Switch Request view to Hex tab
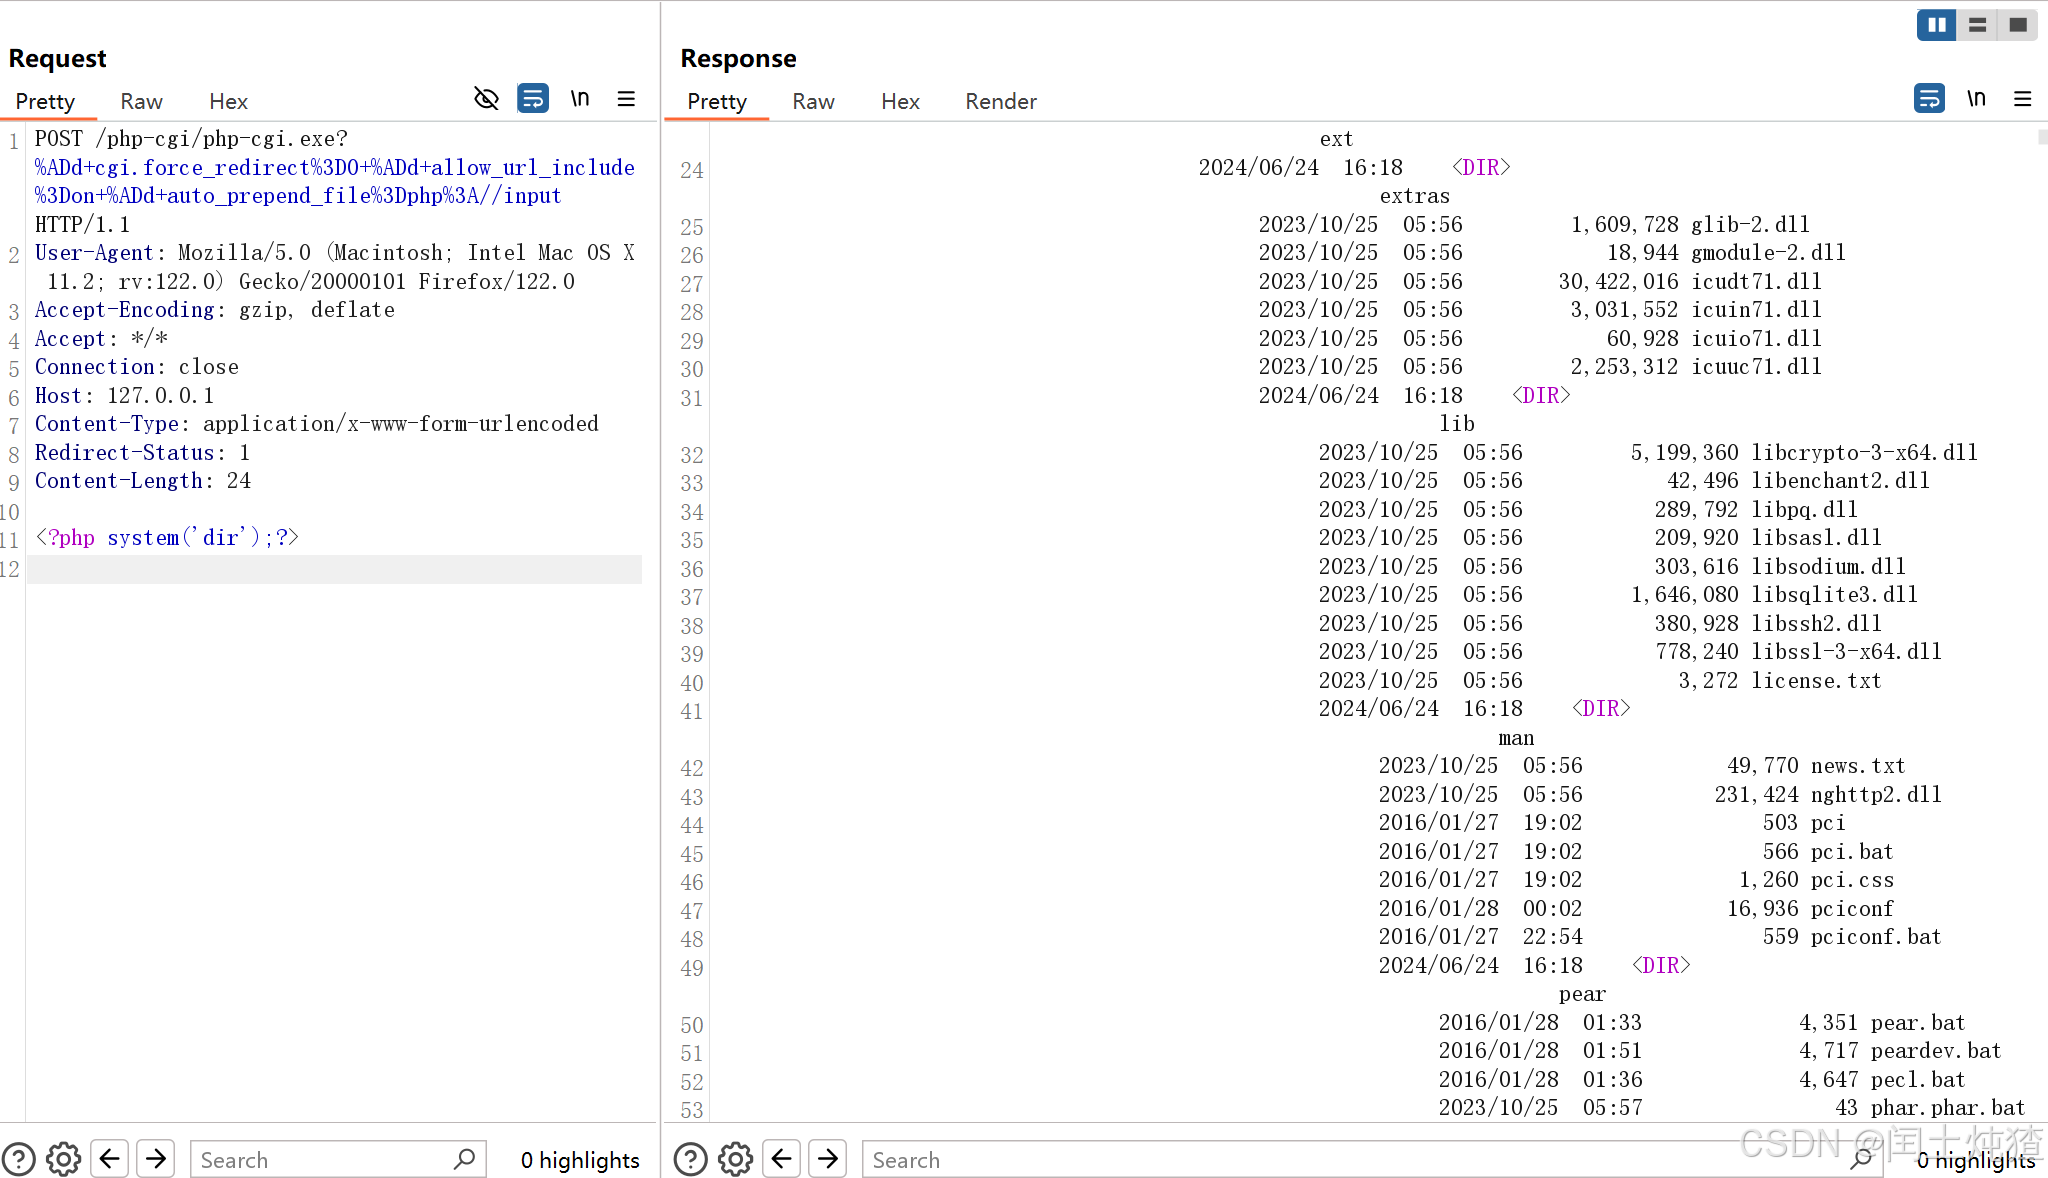Screen dimensions: 2048x1178 click(x=228, y=101)
